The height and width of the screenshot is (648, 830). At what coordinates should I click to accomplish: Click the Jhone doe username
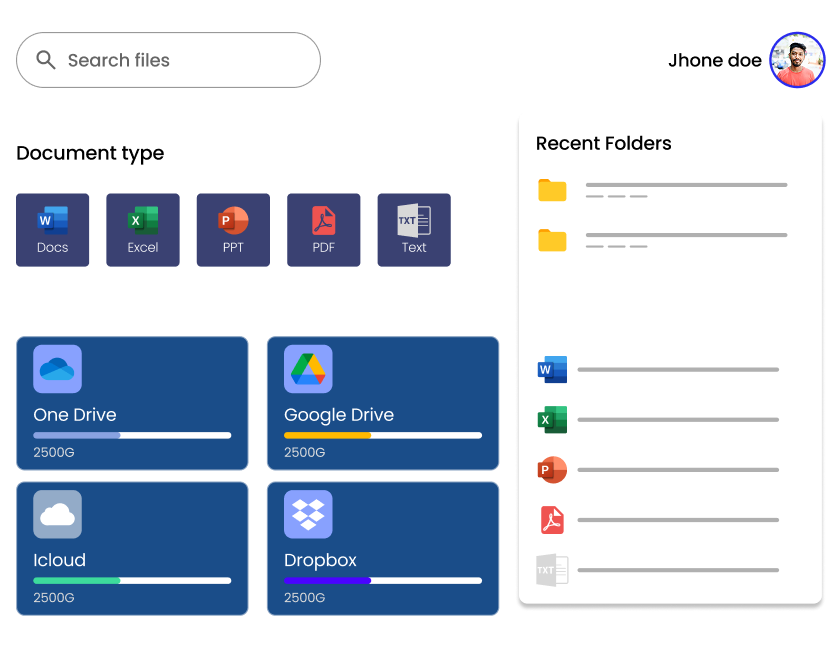(x=715, y=60)
